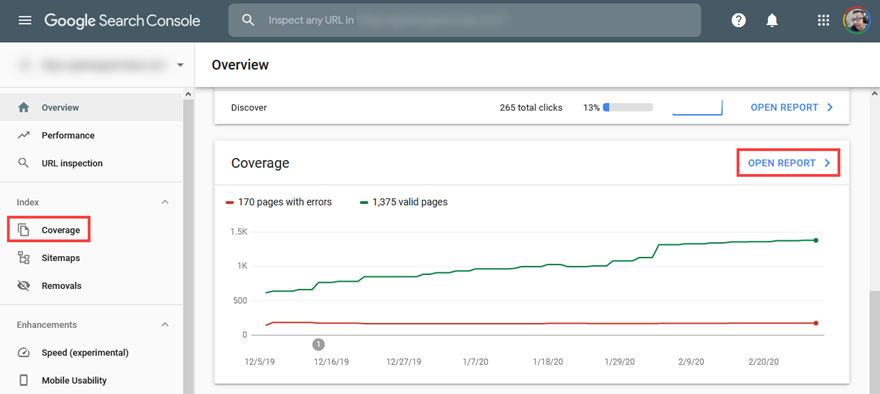The width and height of the screenshot is (880, 394).
Task: Click the search magnifier icon in URL bar
Action: 248,20
